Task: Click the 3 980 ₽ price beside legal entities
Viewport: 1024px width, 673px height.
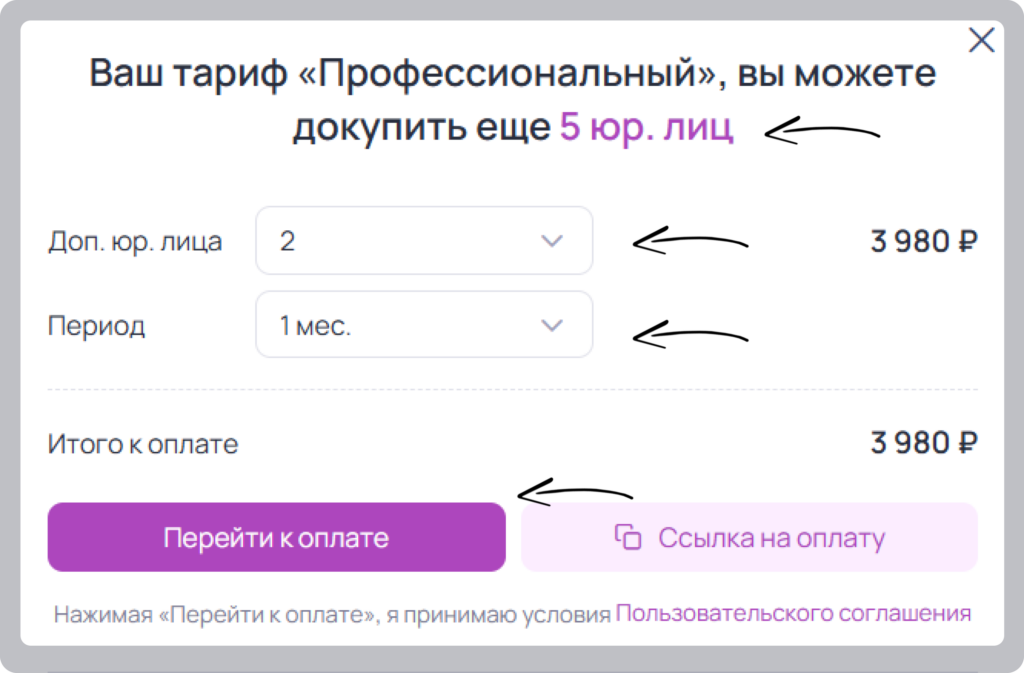Action: (x=924, y=241)
